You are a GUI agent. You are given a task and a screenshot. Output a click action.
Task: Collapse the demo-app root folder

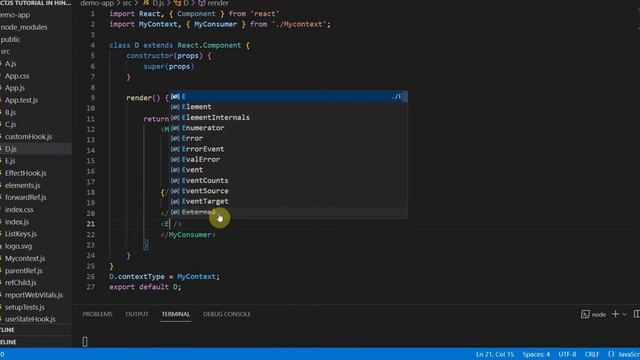click(15, 15)
